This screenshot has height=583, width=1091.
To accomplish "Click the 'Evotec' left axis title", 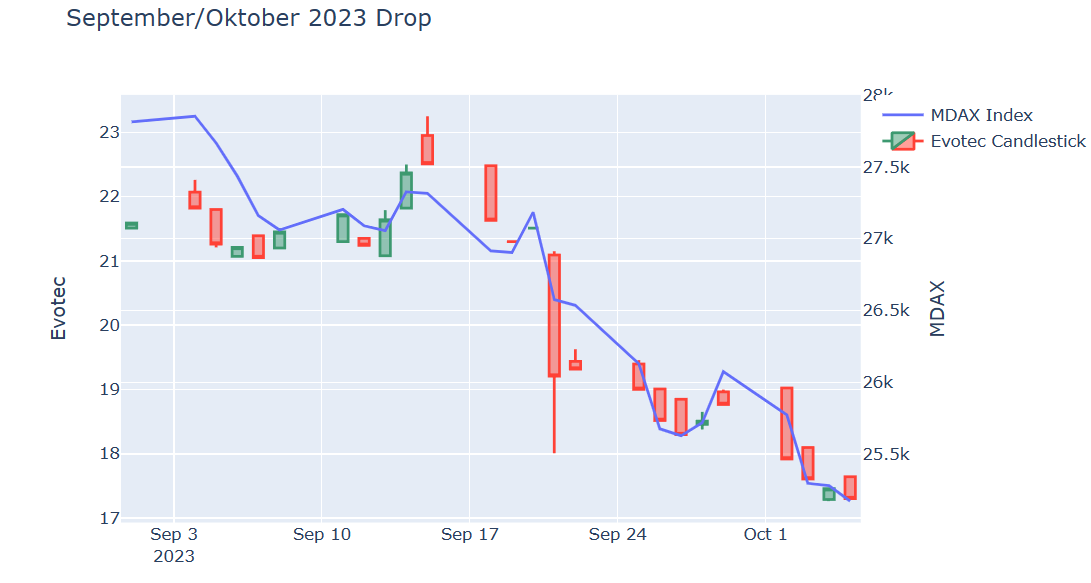I will (x=59, y=309).
